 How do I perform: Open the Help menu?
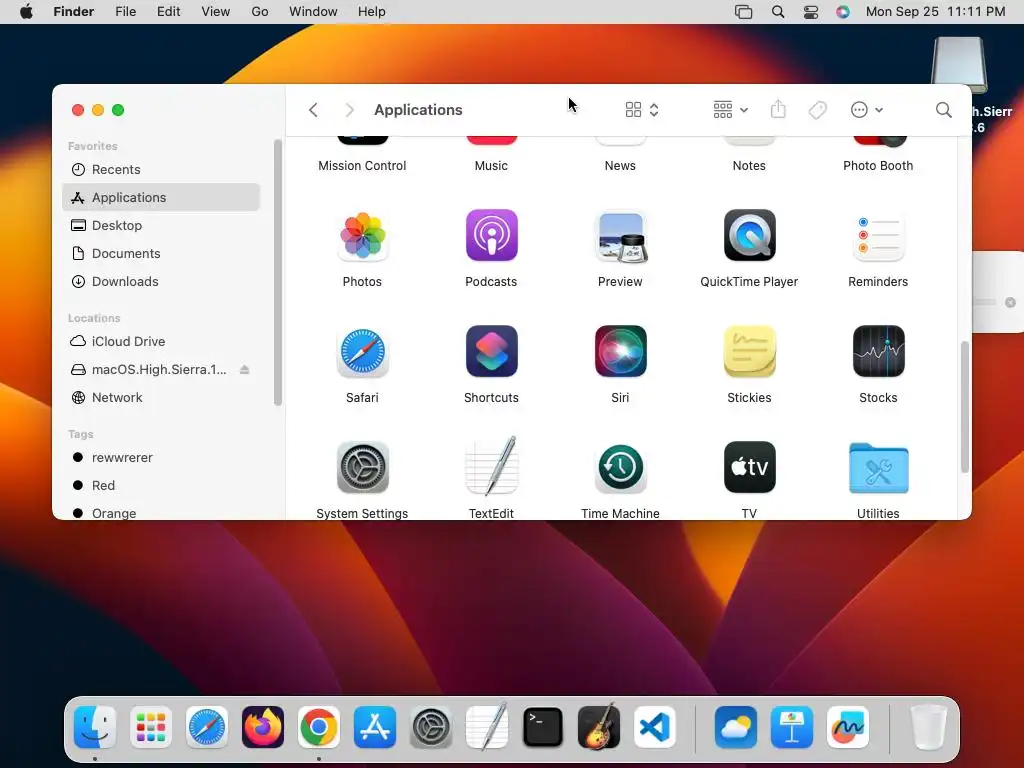point(372,12)
